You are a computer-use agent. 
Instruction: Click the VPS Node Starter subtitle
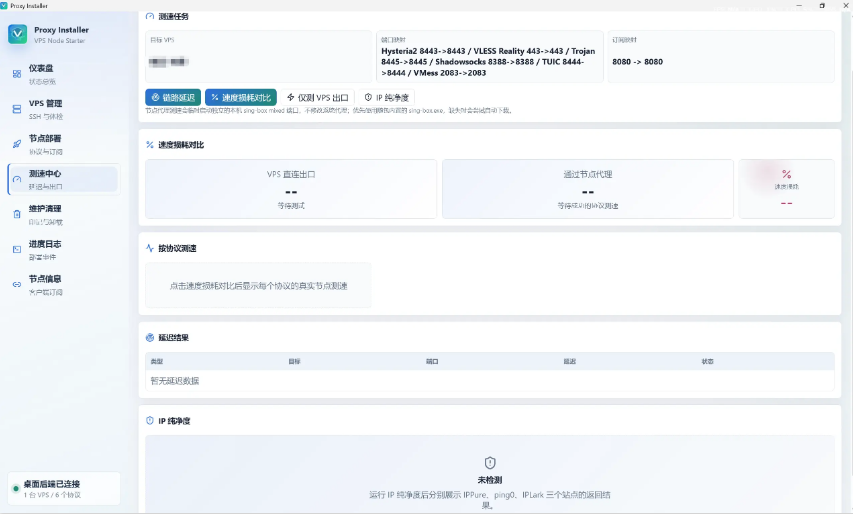point(60,41)
